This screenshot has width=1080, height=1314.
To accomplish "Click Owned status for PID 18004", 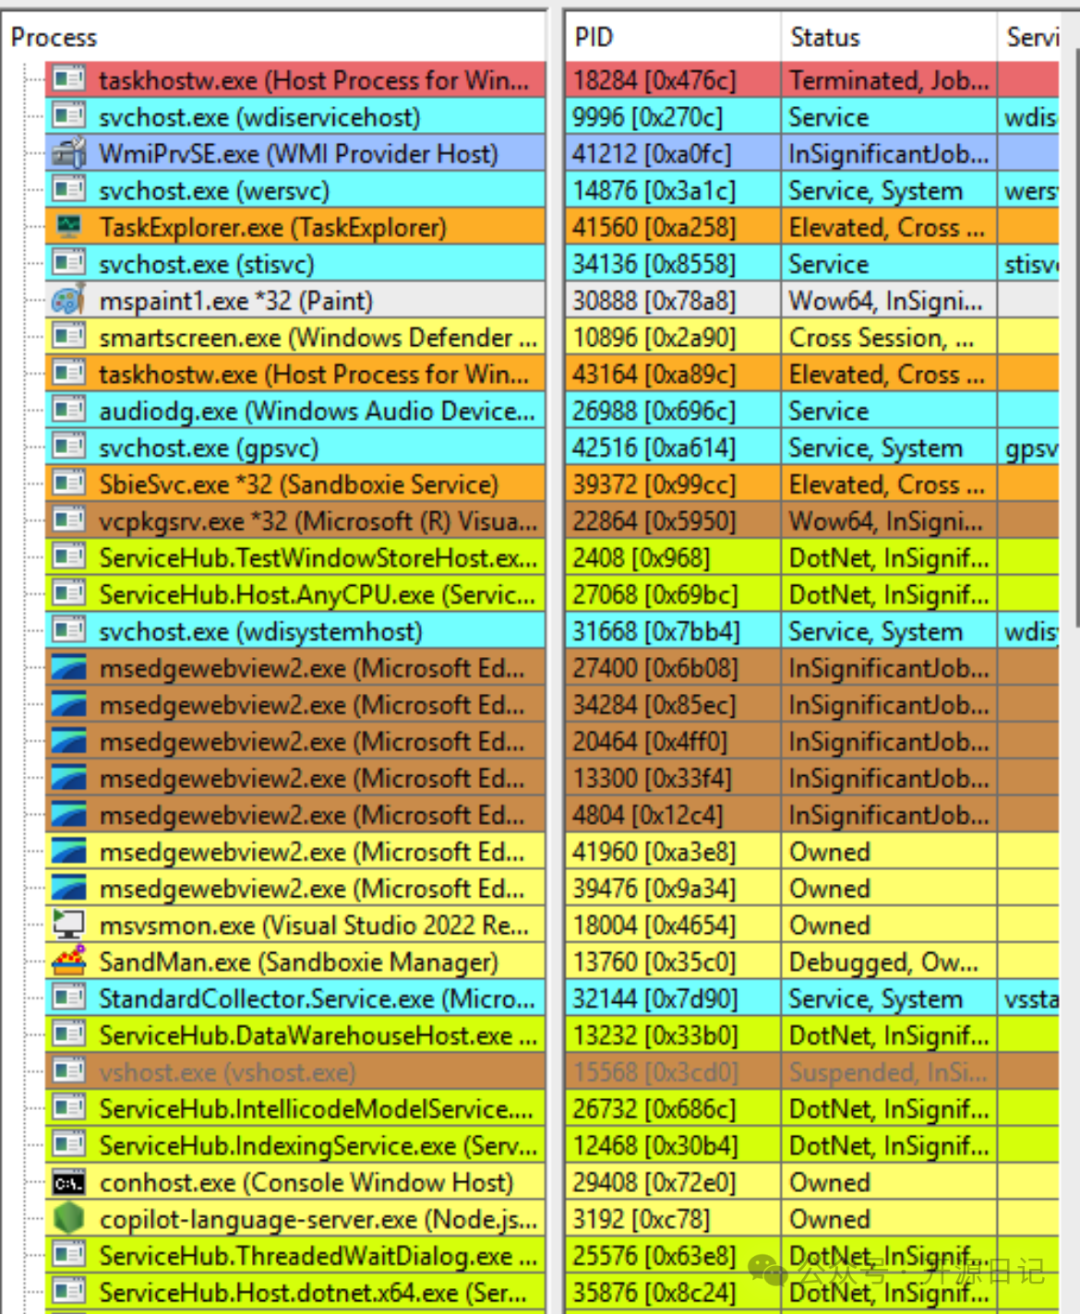I will [x=888, y=924].
